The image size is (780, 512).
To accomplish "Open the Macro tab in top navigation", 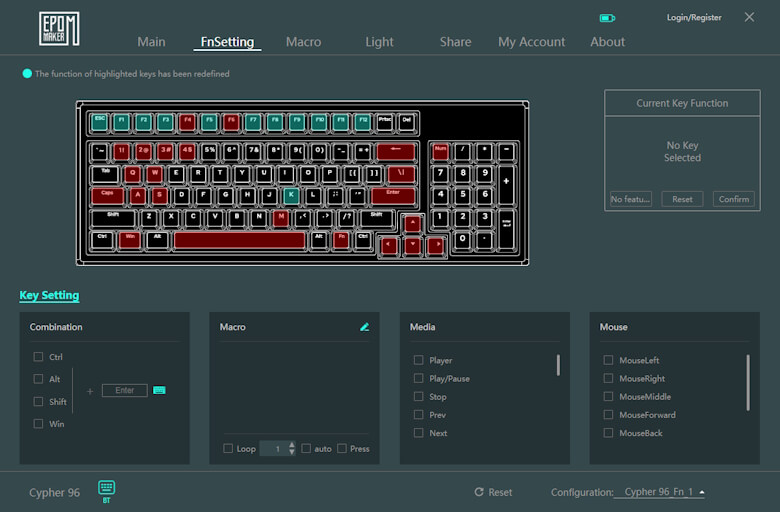I will coord(303,42).
